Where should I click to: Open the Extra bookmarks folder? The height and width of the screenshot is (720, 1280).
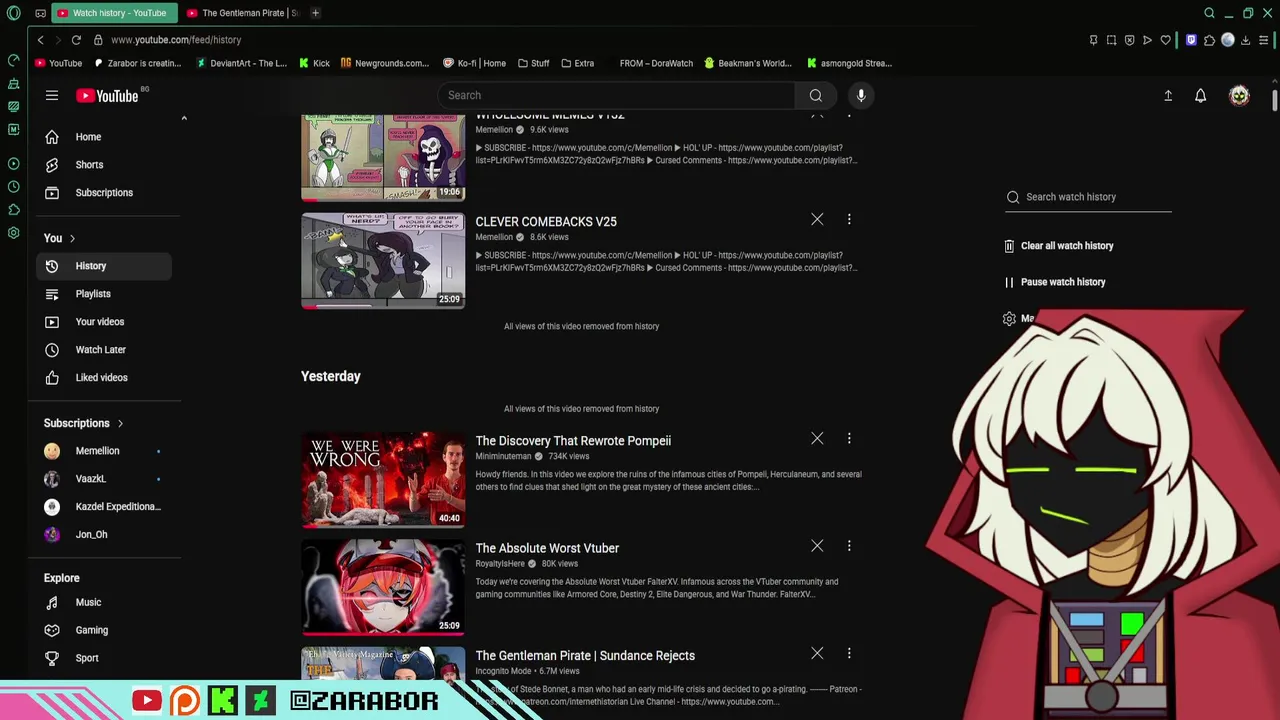tap(578, 63)
